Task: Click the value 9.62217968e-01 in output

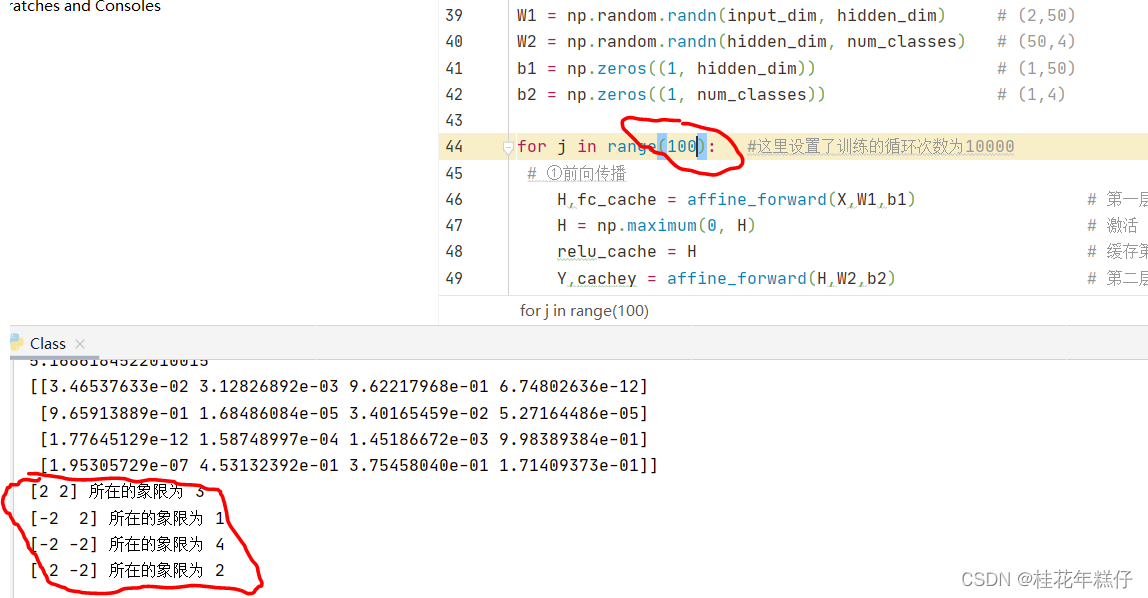Action: [419, 386]
